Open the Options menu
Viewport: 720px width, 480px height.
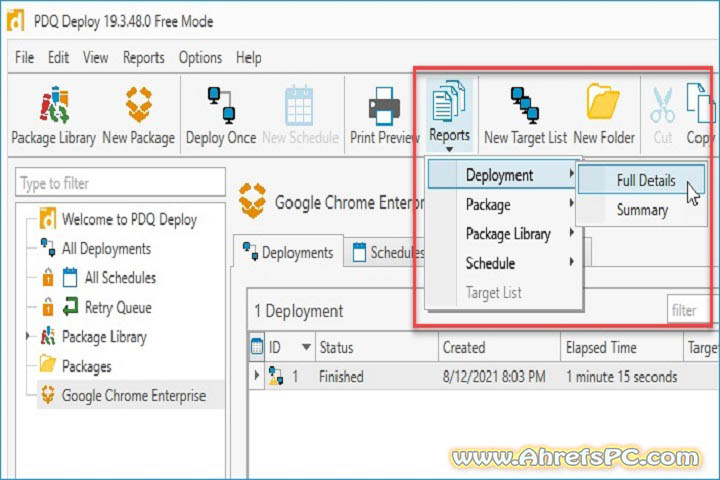click(200, 57)
